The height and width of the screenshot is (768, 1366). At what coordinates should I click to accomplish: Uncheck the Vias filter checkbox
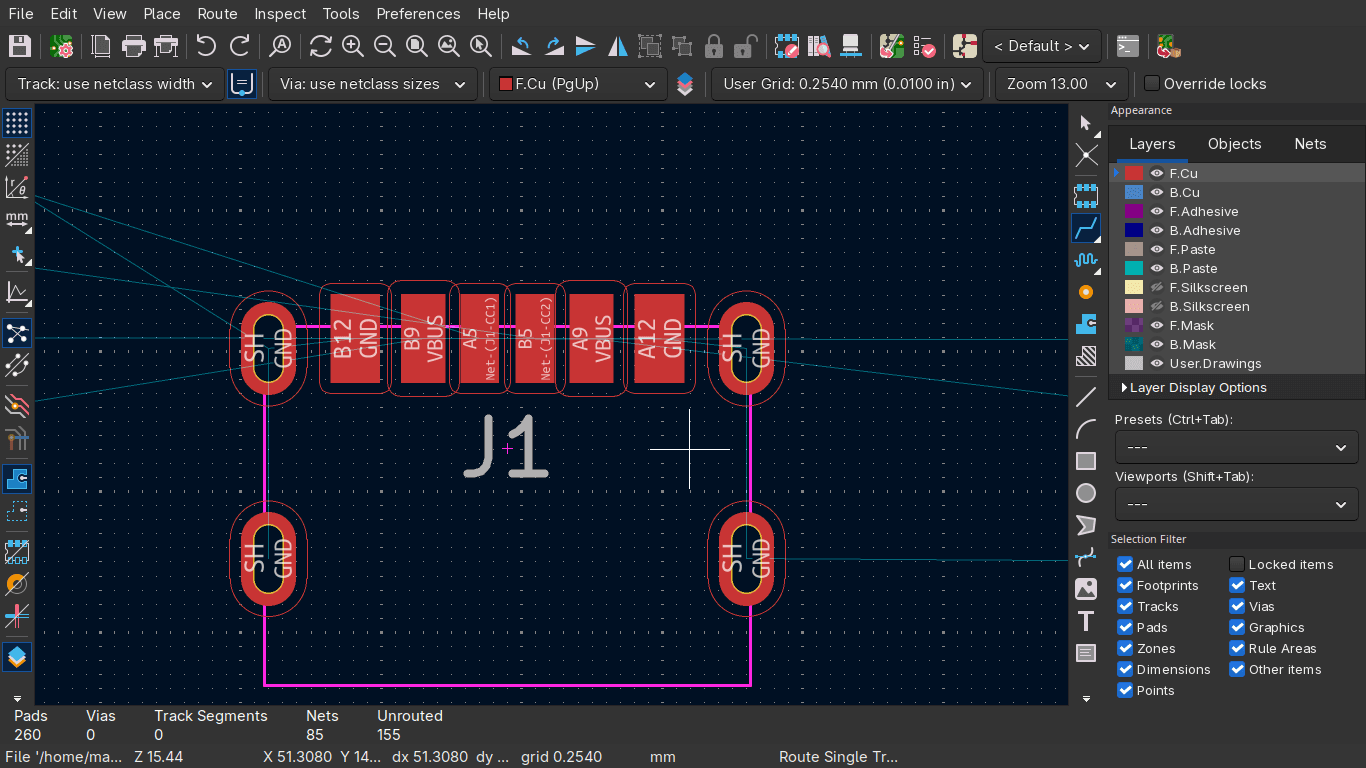coord(1237,606)
